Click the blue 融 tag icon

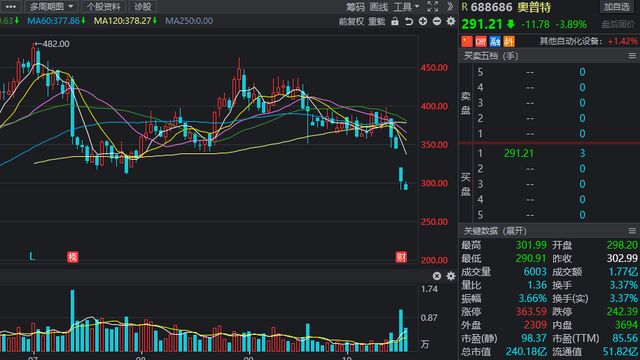[x=495, y=41]
